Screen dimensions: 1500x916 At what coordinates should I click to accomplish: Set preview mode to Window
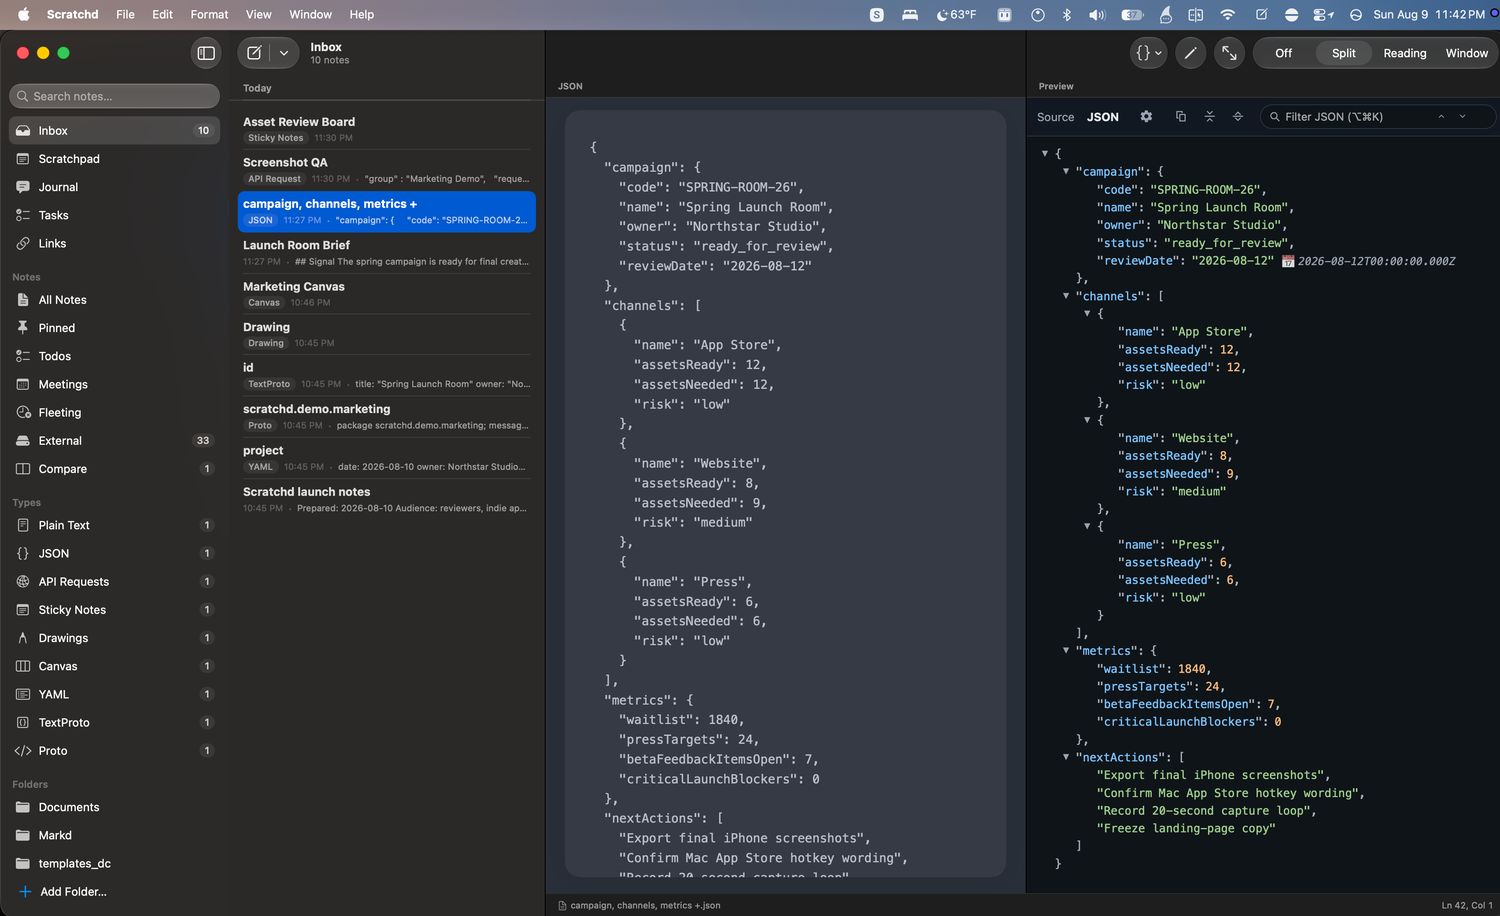(1466, 53)
